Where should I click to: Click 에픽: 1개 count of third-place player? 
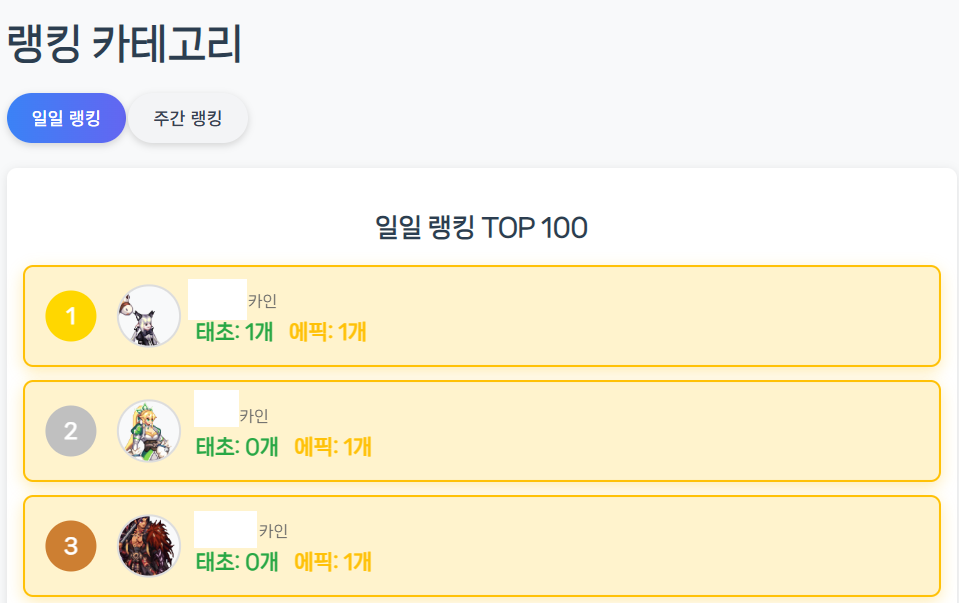click(x=333, y=562)
